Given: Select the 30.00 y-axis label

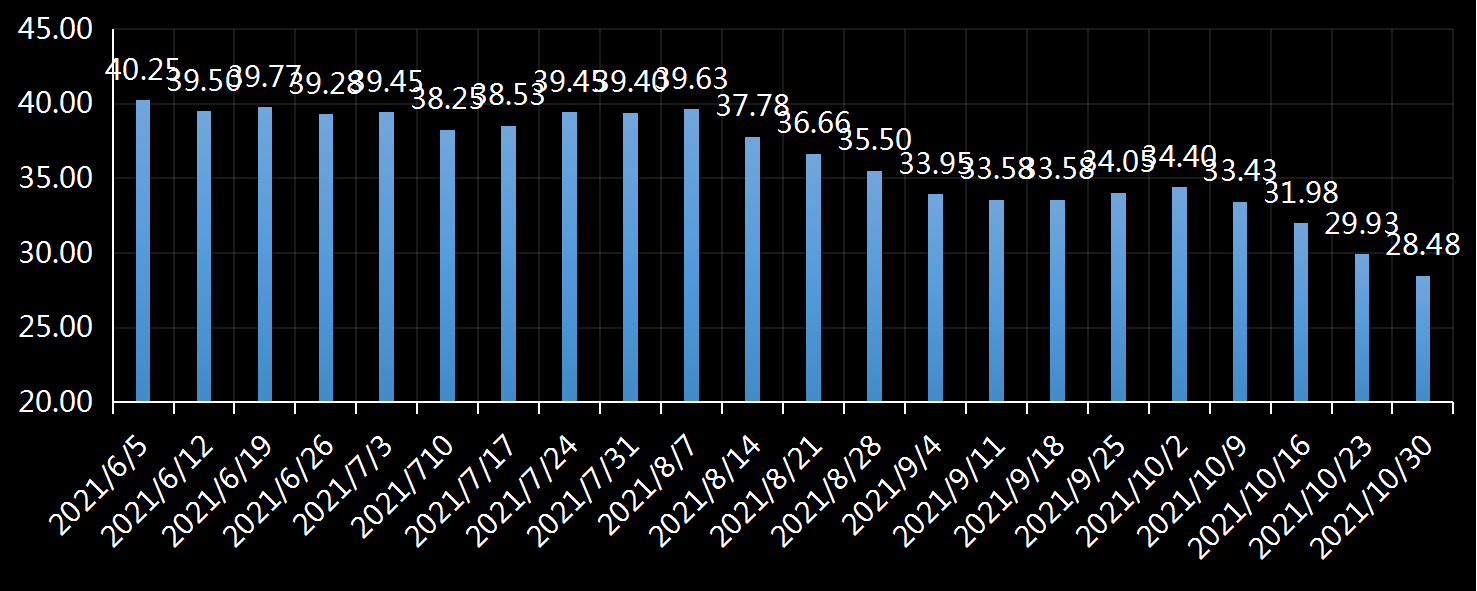Looking at the screenshot, I should (55, 253).
